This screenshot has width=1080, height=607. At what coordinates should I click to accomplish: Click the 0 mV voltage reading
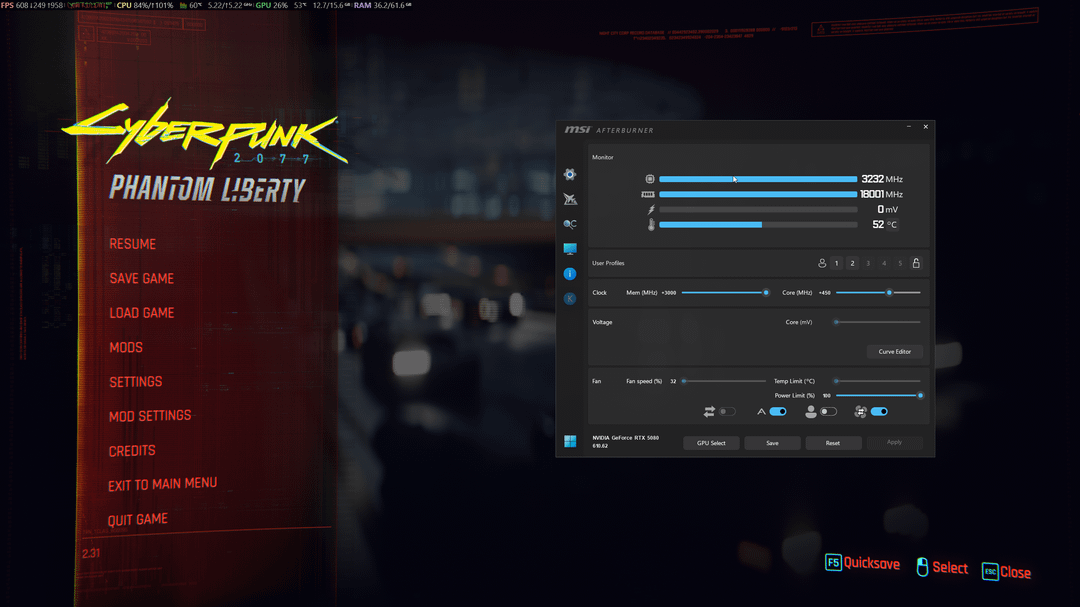click(887, 209)
